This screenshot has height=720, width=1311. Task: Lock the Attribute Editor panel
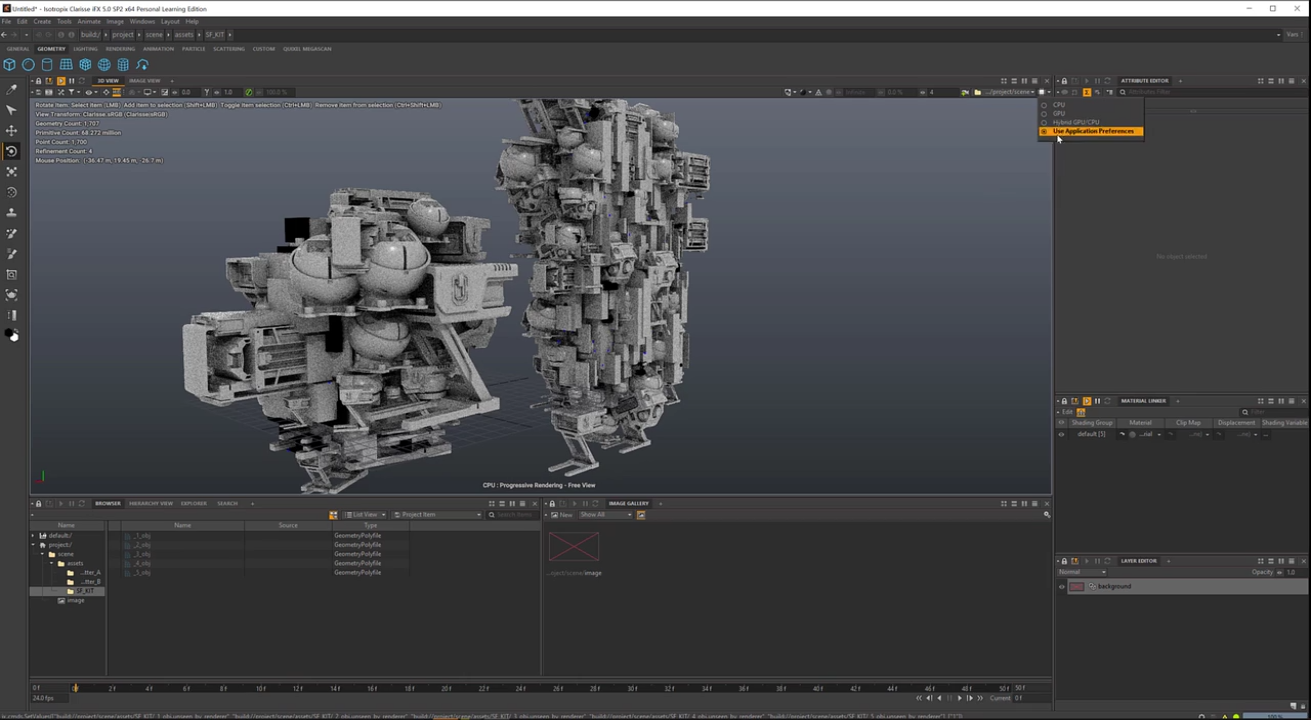pos(1064,81)
